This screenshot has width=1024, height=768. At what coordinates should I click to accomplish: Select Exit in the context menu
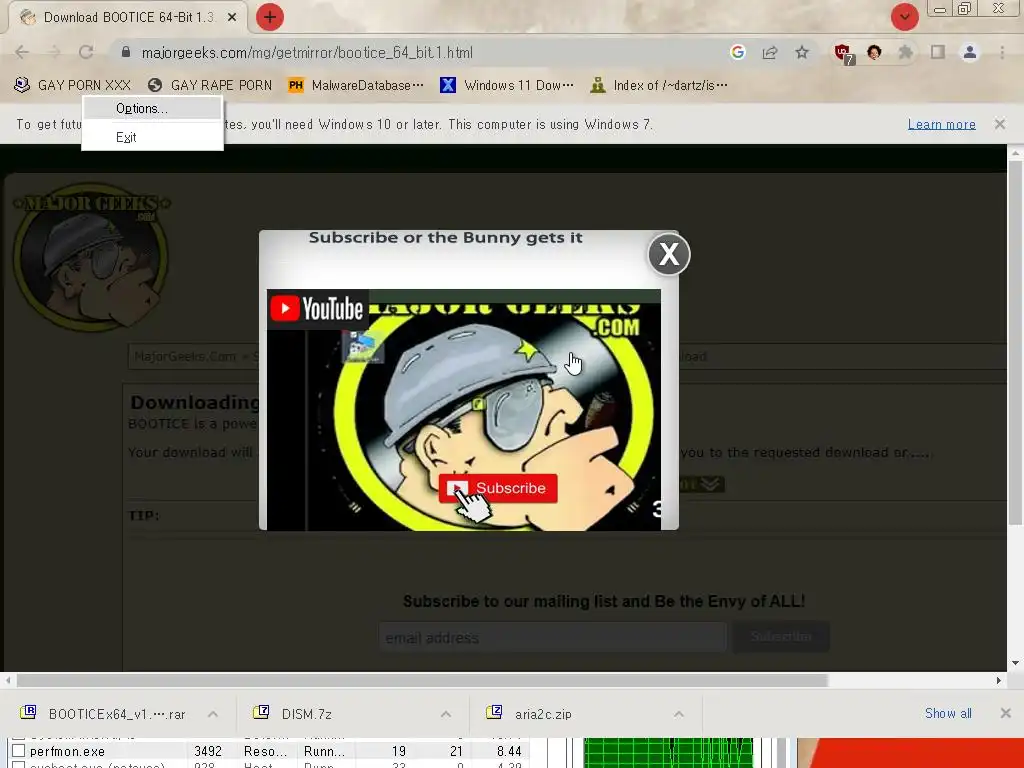[x=152, y=137]
